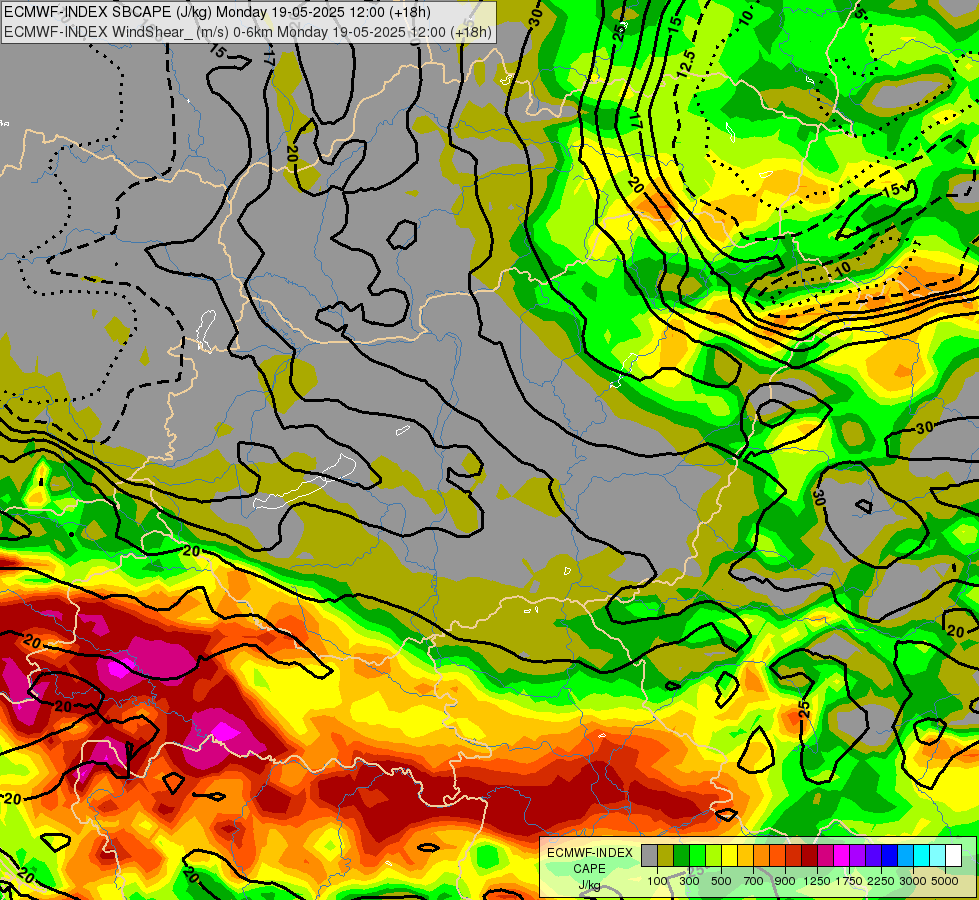Image resolution: width=979 pixels, height=900 pixels.
Task: Click the legend value label 5000
Action: (945, 881)
